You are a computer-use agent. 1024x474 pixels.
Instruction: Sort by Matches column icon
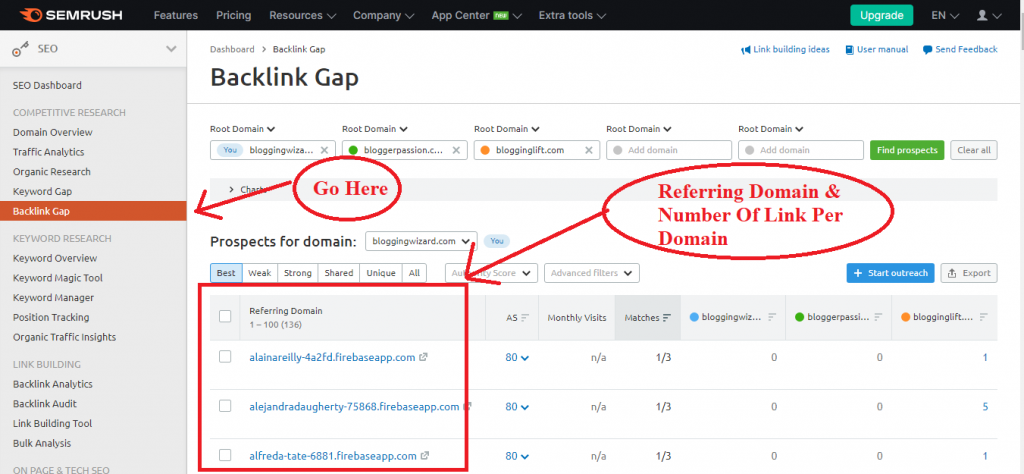(667, 317)
